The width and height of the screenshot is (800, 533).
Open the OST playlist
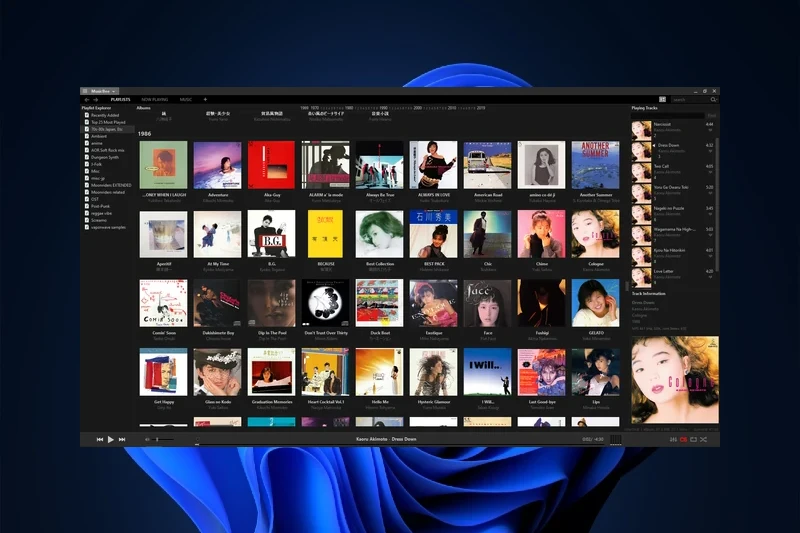pyautogui.click(x=95, y=199)
